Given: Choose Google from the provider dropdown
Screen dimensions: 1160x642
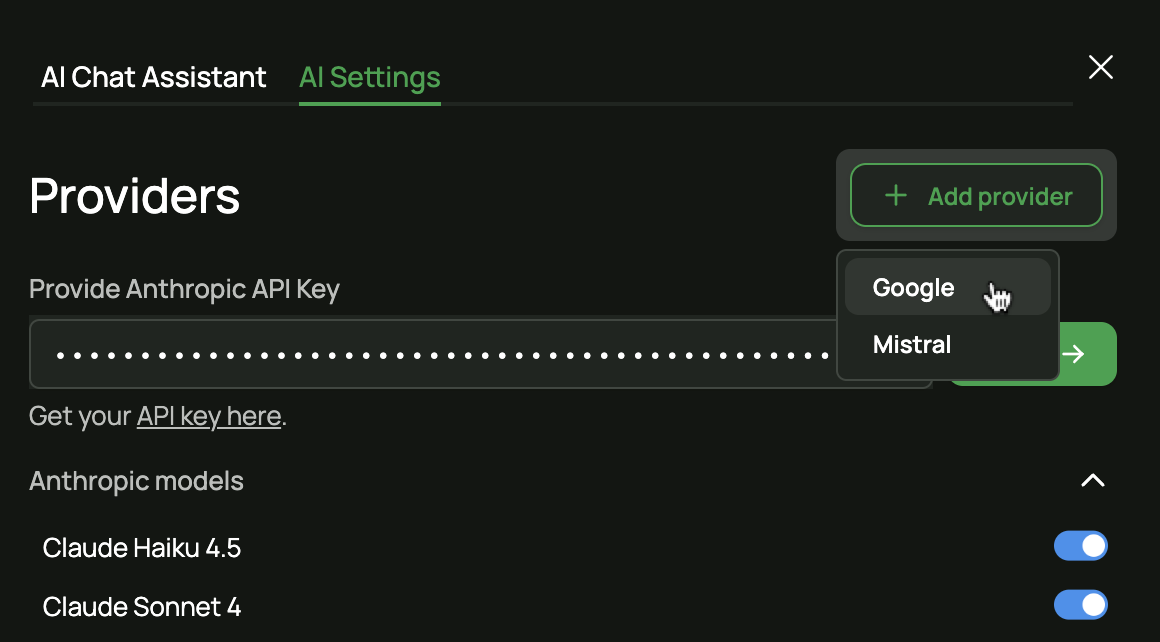Looking at the screenshot, I should coord(913,288).
